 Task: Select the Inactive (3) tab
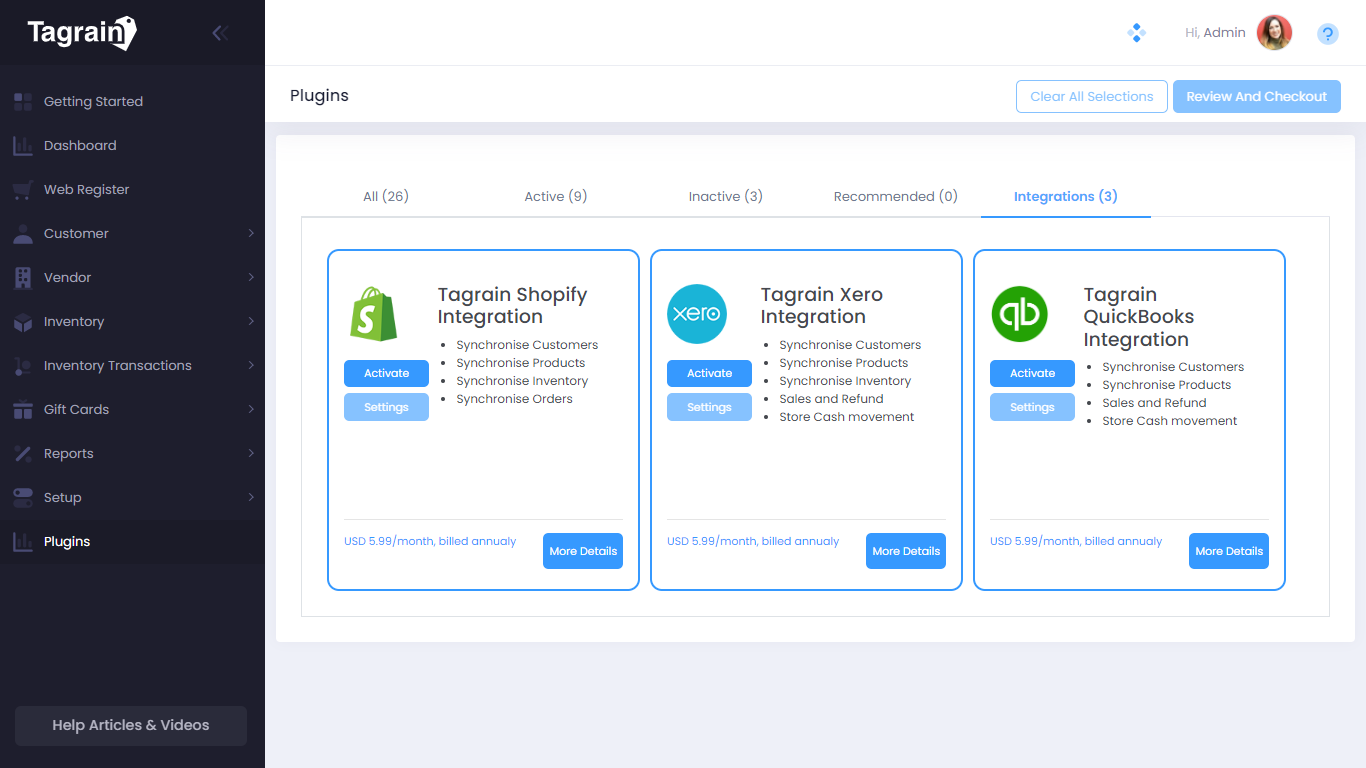coord(725,196)
